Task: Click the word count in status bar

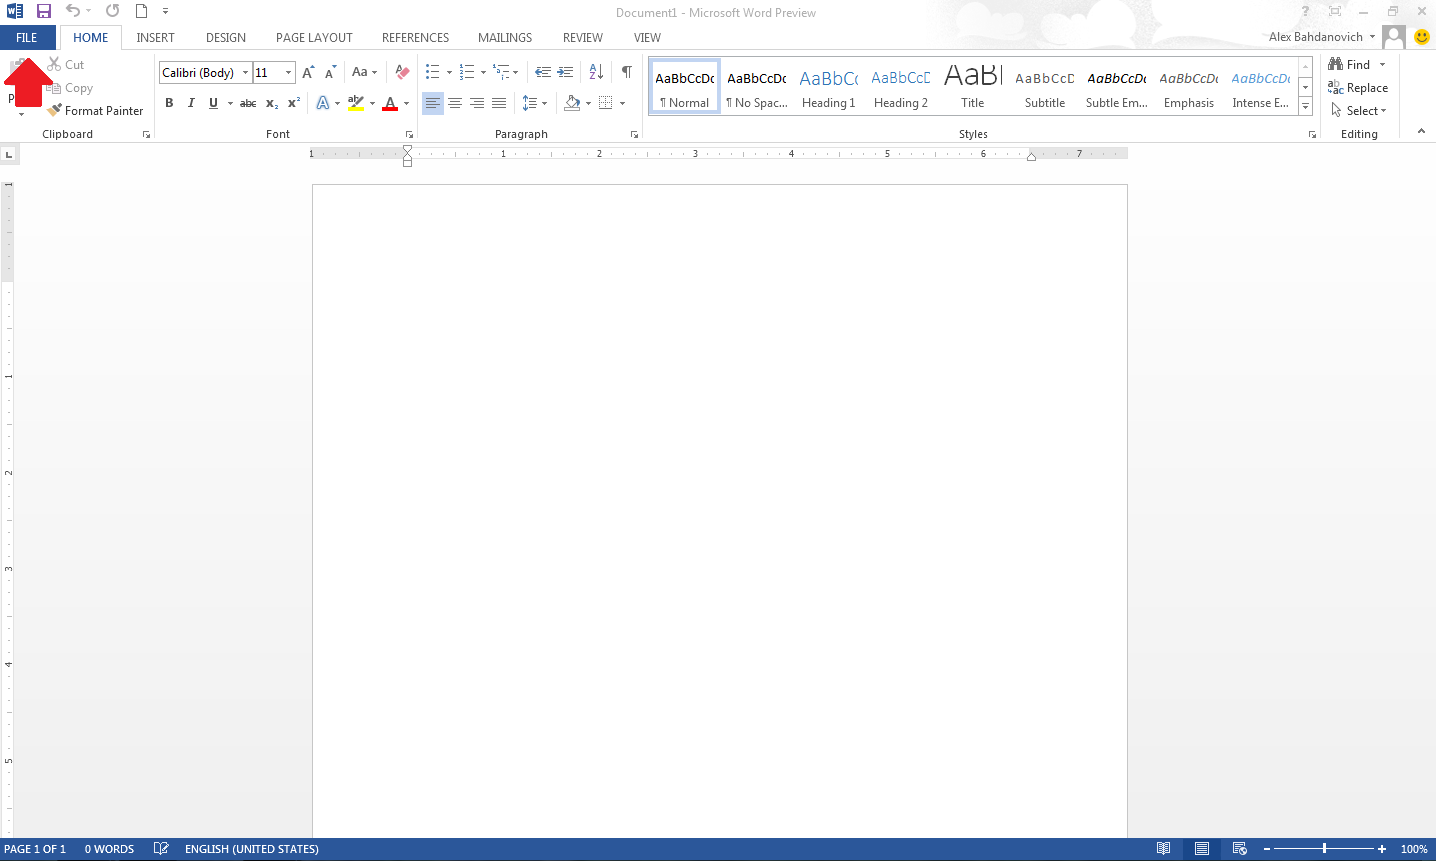Action: coord(108,848)
